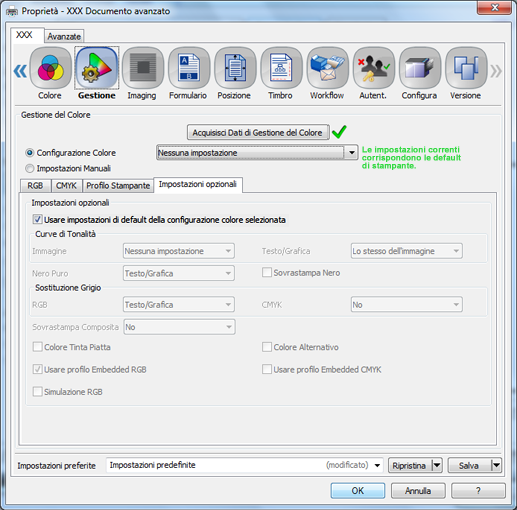Screen dimensions: 517x510
Task: Click the green 'Le impostazioni correnti' message
Action: (411, 158)
